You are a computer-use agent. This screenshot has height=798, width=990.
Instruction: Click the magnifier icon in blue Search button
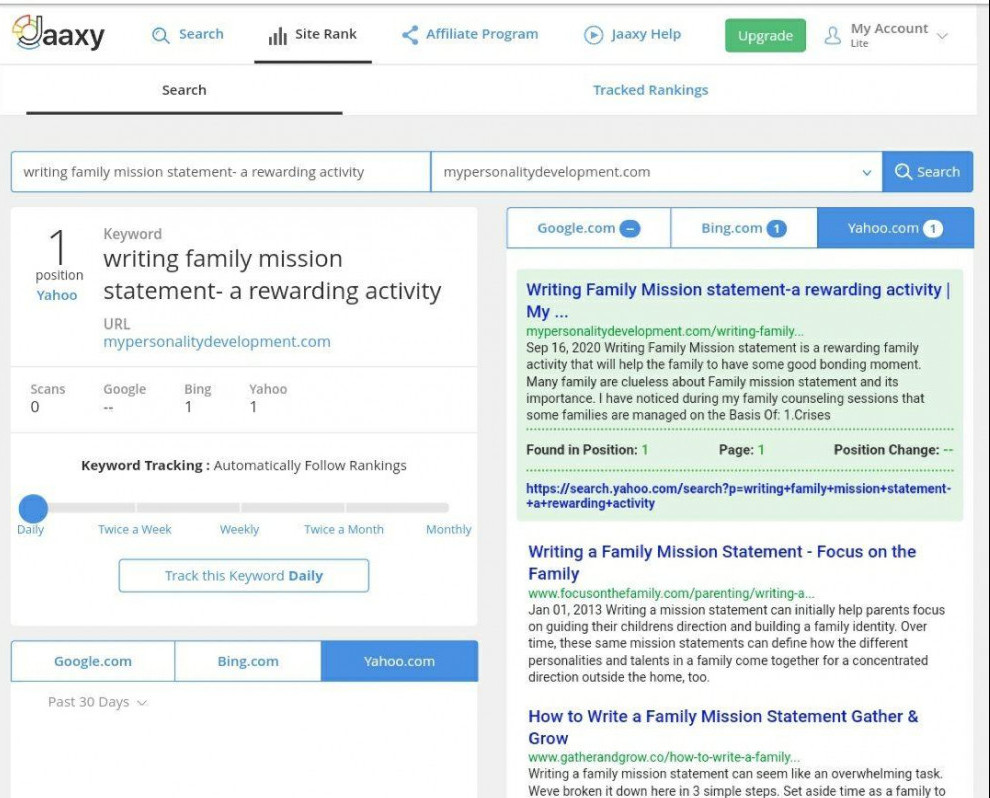(903, 172)
